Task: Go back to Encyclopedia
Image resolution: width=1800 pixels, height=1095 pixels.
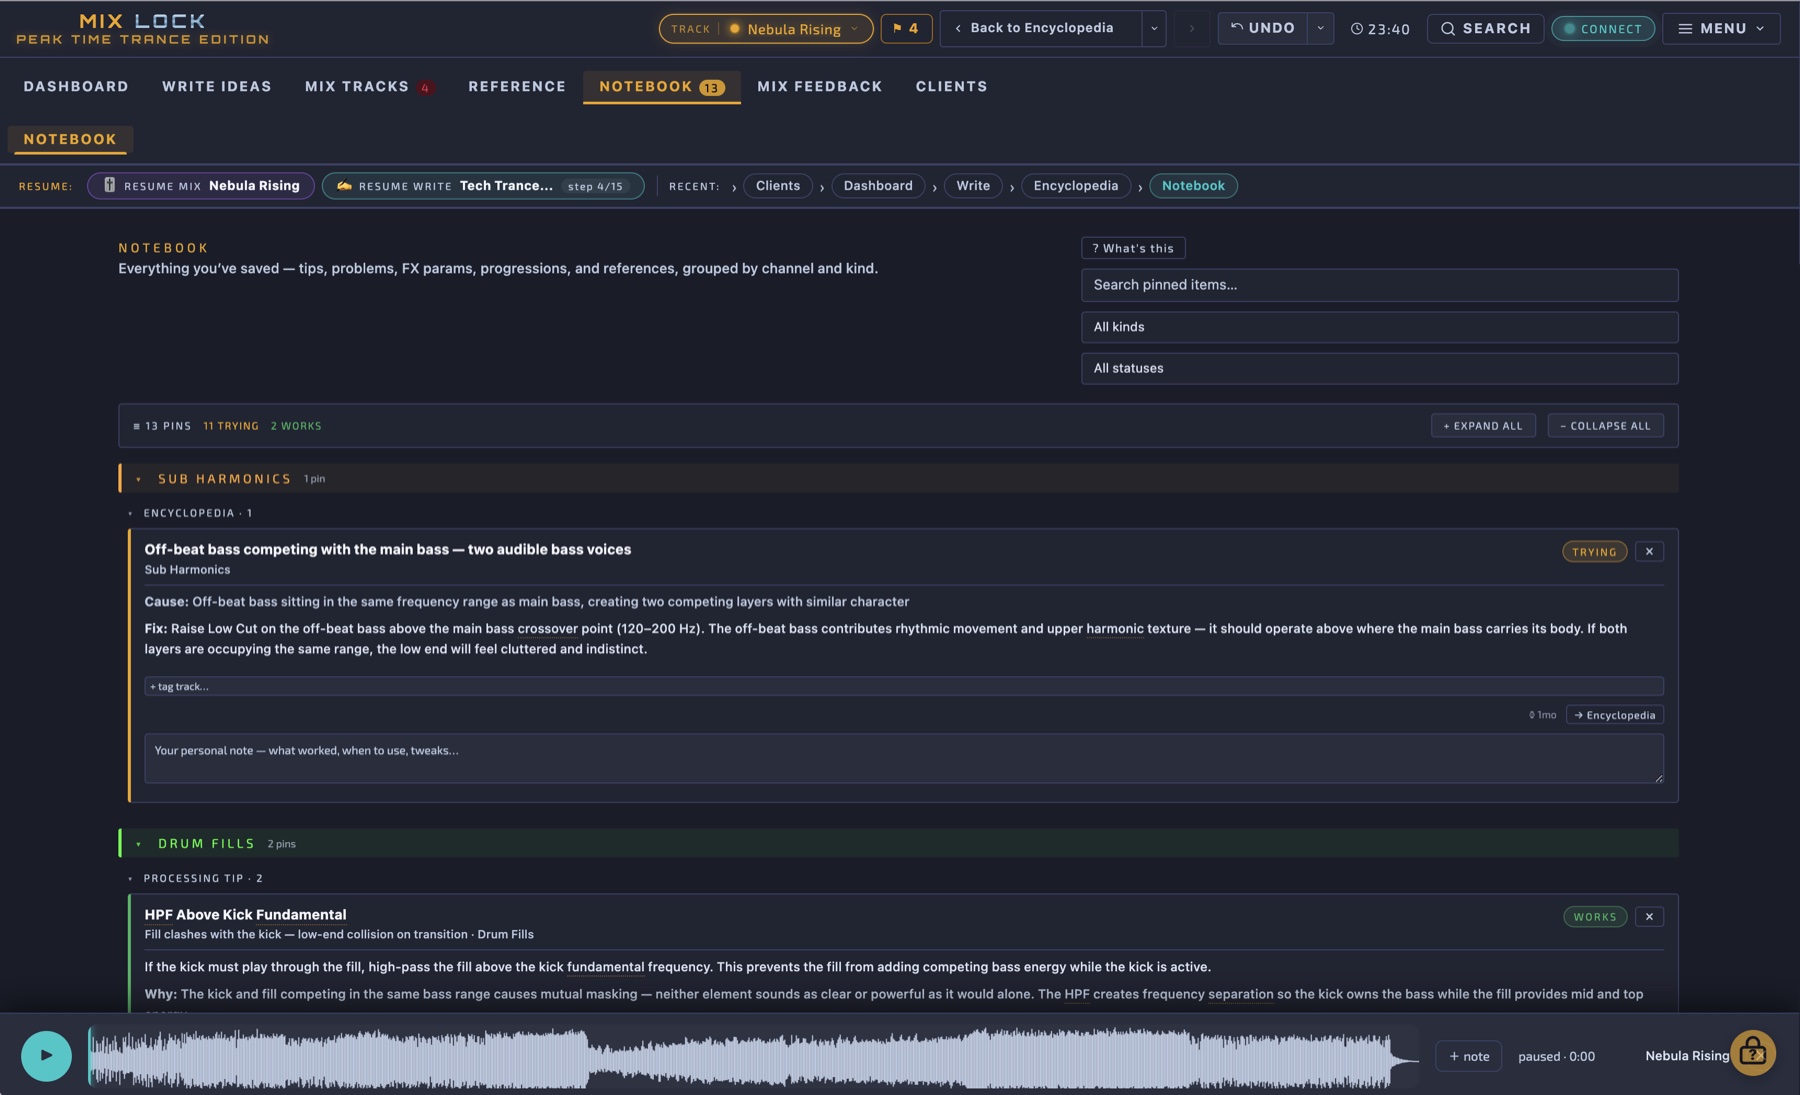Action: click(x=1040, y=28)
